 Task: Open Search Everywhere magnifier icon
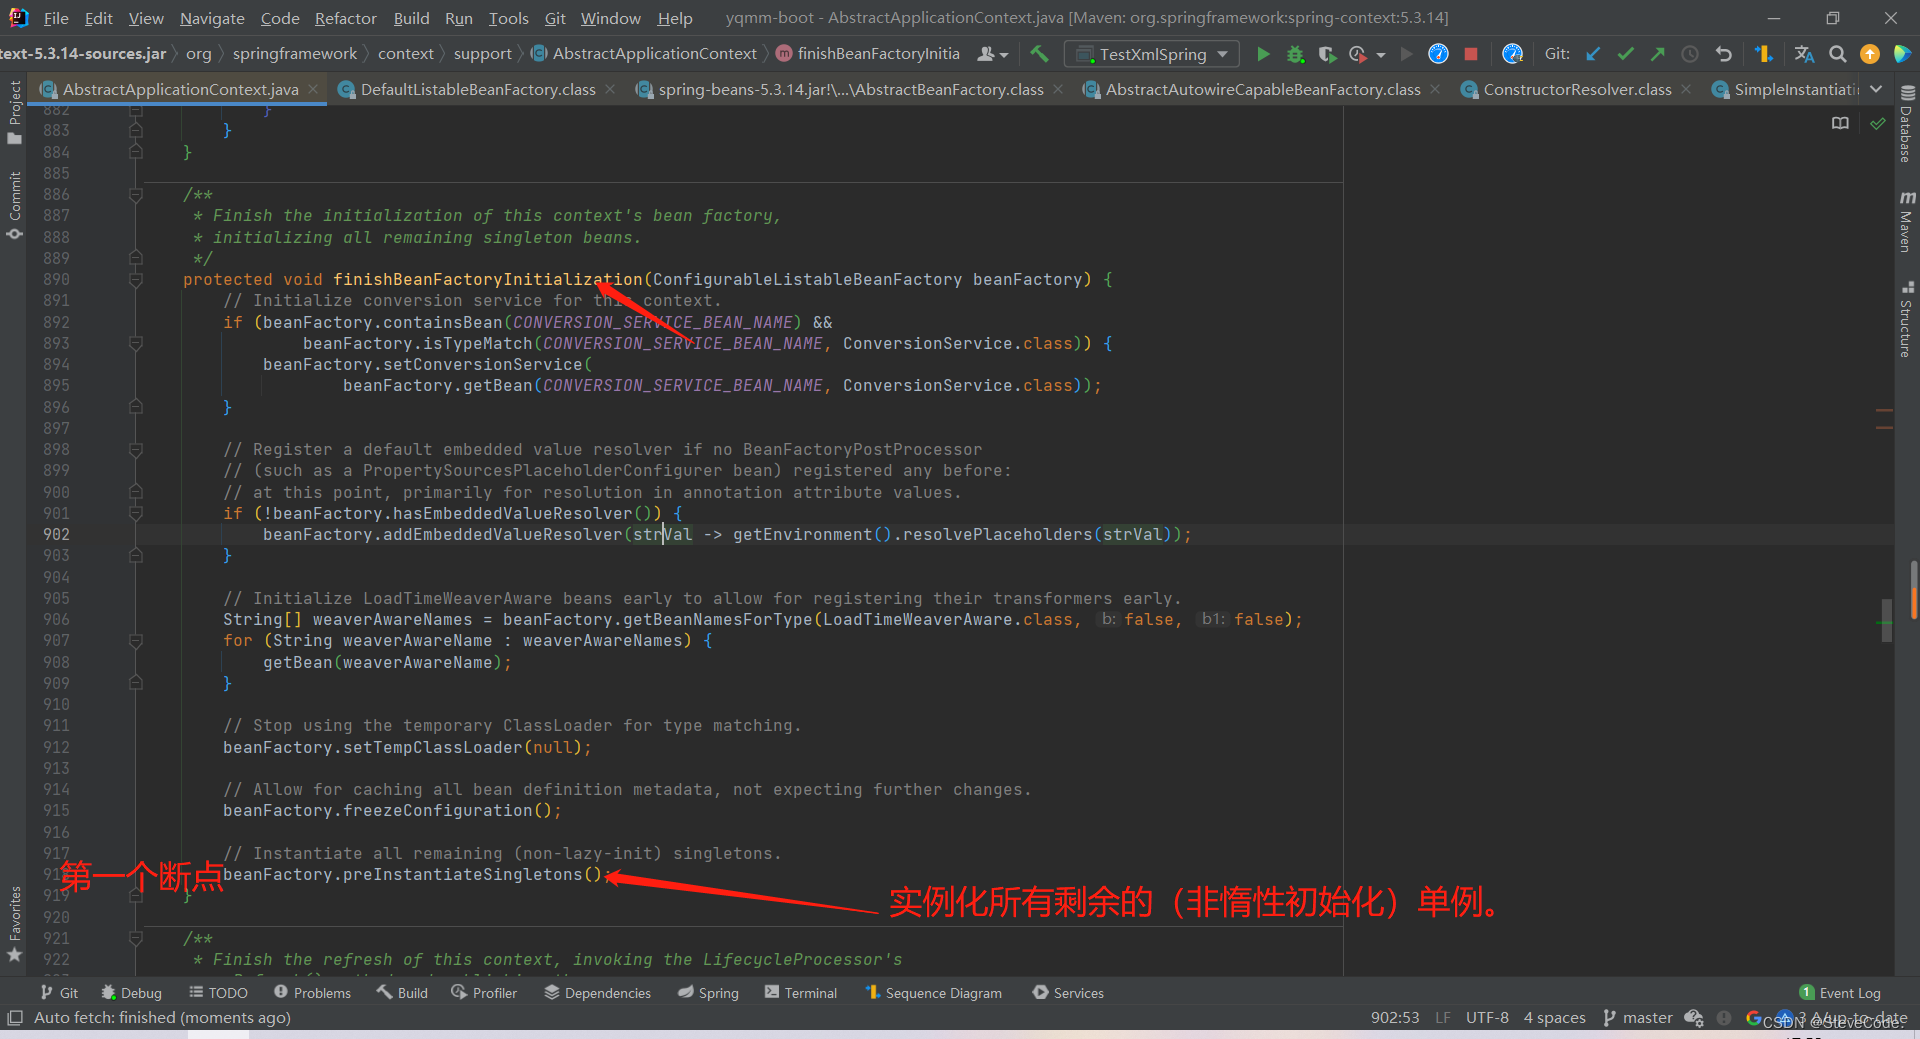tap(1837, 54)
